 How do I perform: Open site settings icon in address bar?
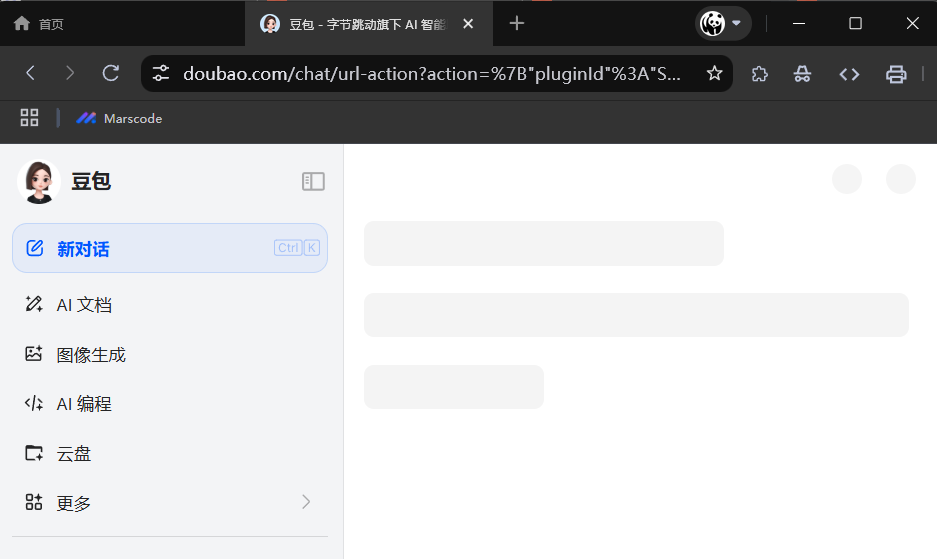coord(161,74)
